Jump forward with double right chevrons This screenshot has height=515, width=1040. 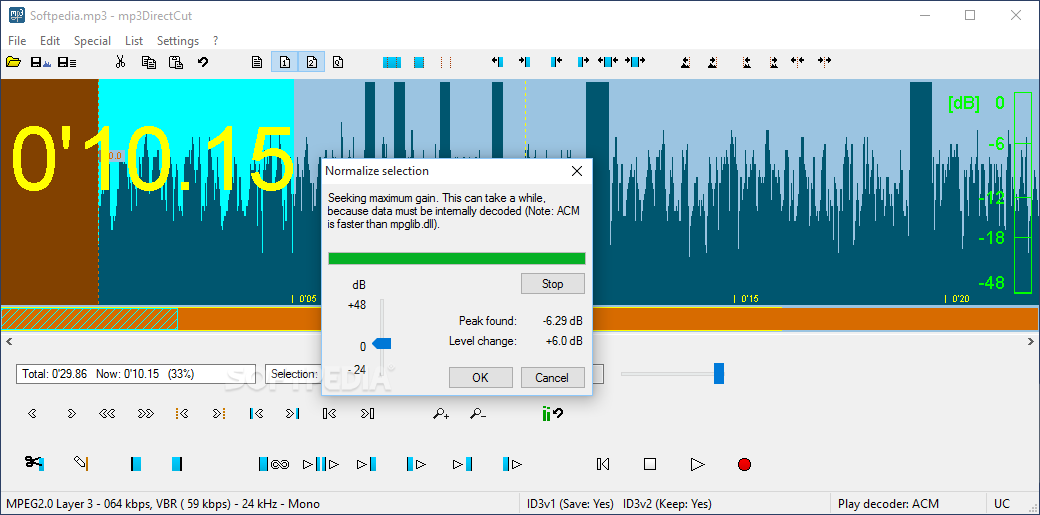click(145, 413)
